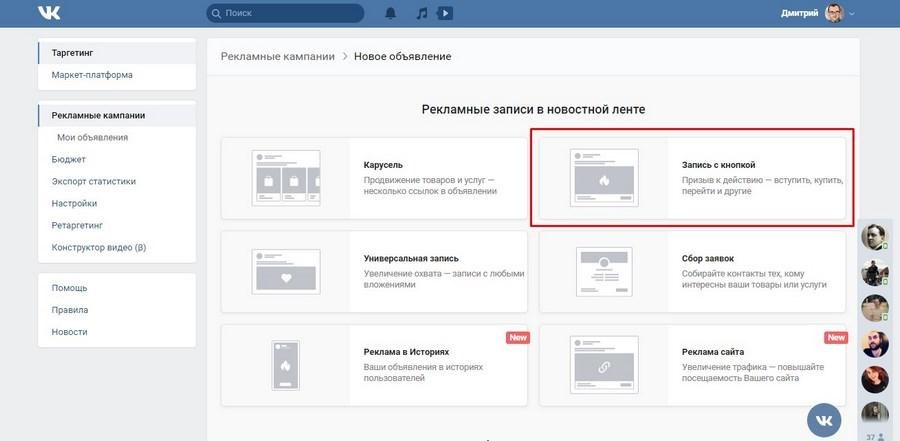This screenshot has height=441, width=900.
Task: Open Экспорт статистики sidebar item
Action: pyautogui.click(x=117, y=181)
